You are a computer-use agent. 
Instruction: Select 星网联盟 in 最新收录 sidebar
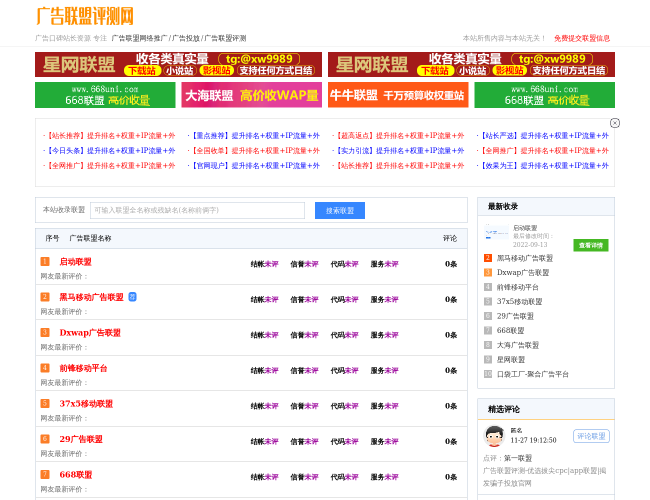(x=511, y=359)
